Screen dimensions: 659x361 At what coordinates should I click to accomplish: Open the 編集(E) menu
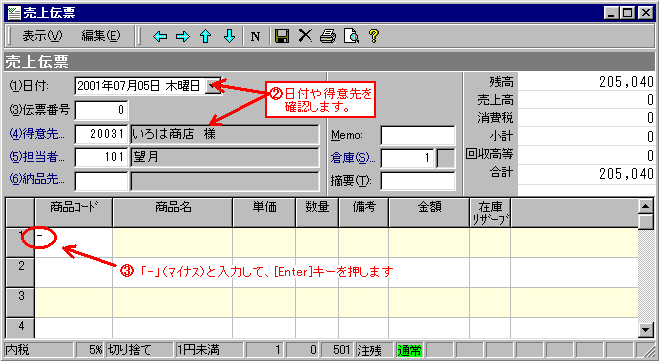[101, 36]
